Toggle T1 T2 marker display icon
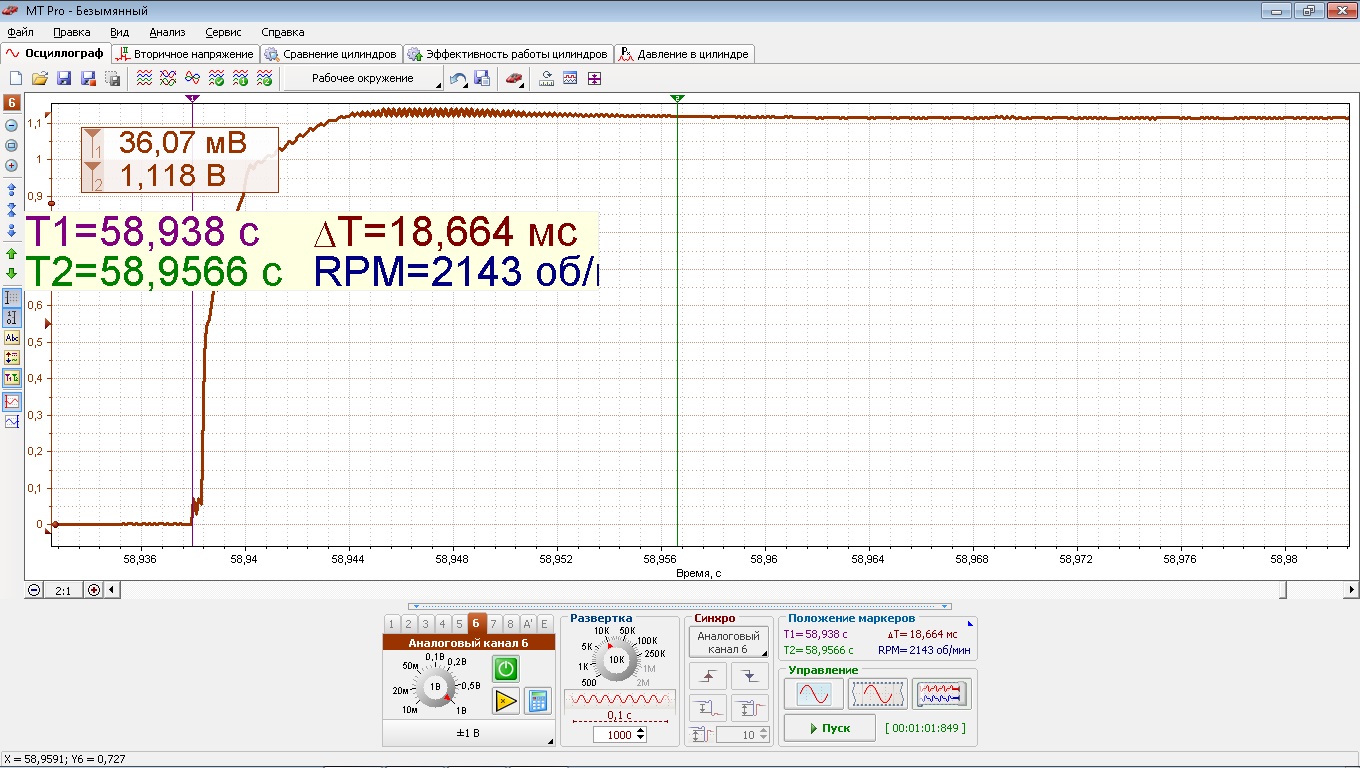The height and width of the screenshot is (768, 1360). pos(12,378)
